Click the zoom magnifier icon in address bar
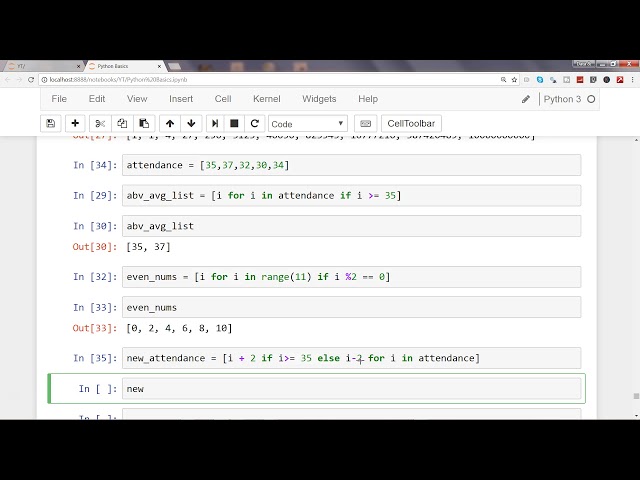The image size is (640, 480). coord(503,80)
